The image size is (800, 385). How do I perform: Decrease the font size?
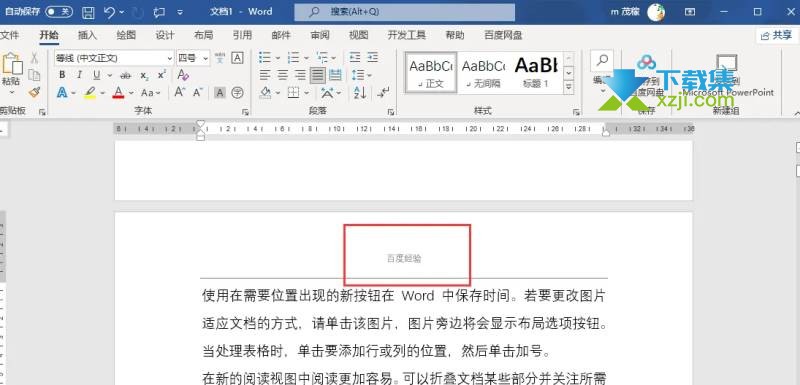click(x=197, y=92)
